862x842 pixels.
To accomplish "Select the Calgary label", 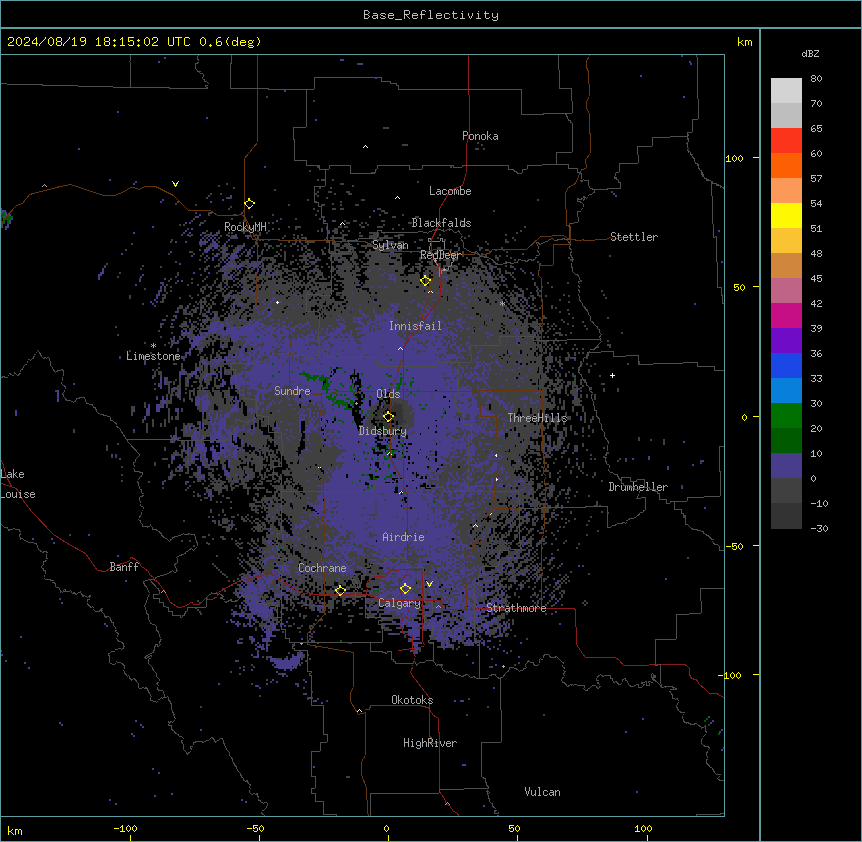I will point(399,603).
